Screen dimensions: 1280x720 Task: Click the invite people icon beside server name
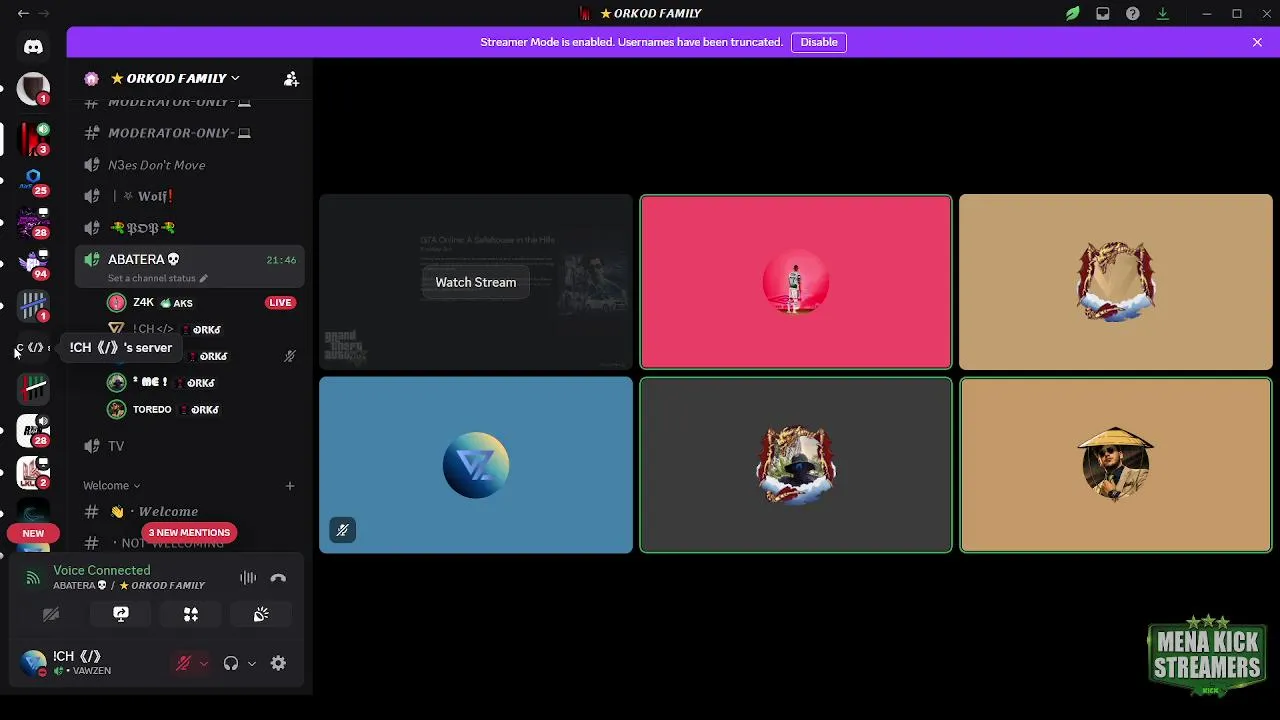tap(291, 78)
